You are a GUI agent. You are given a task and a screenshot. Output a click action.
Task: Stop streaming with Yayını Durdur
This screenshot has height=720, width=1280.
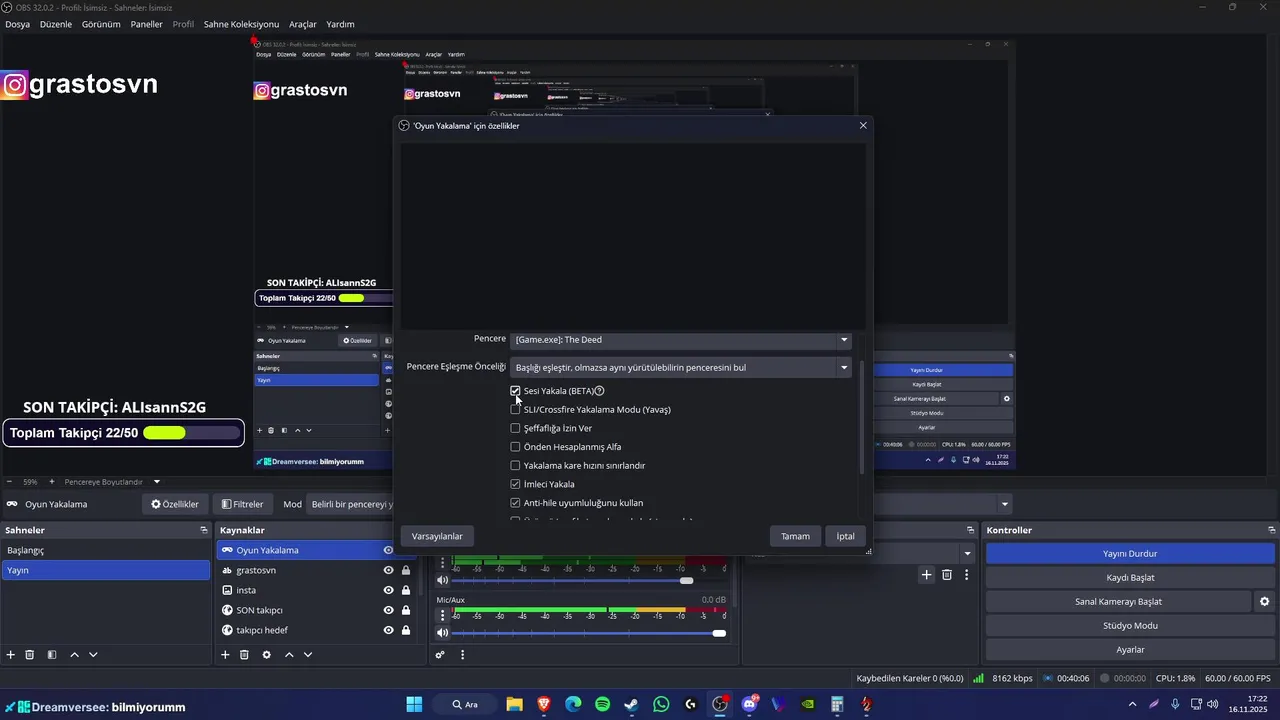(x=1130, y=553)
